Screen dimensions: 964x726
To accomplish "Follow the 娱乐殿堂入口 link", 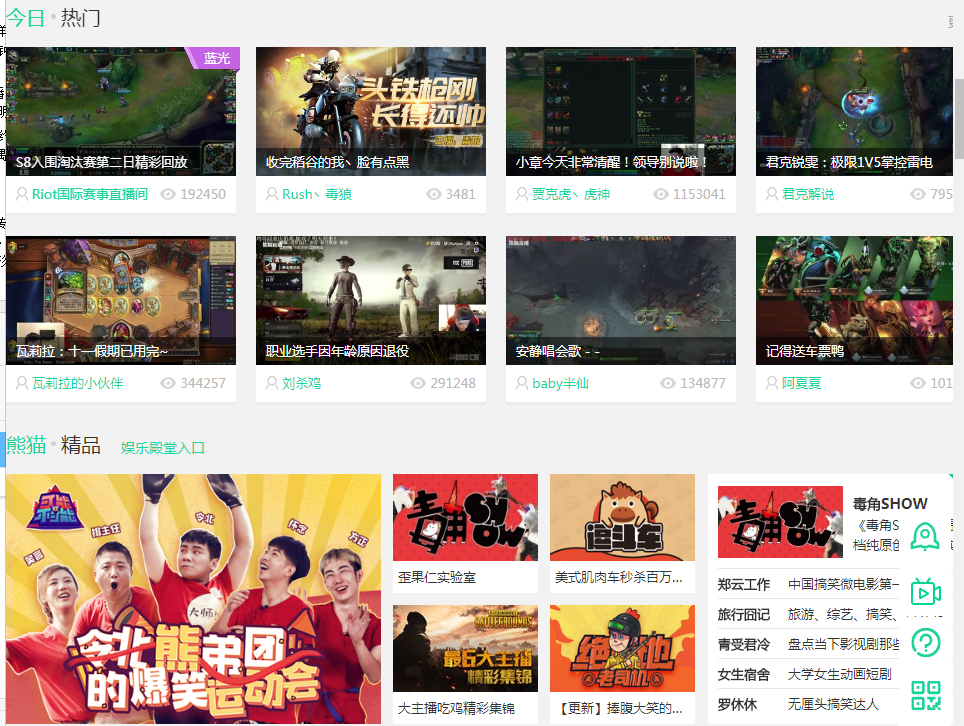I will coord(162,448).
